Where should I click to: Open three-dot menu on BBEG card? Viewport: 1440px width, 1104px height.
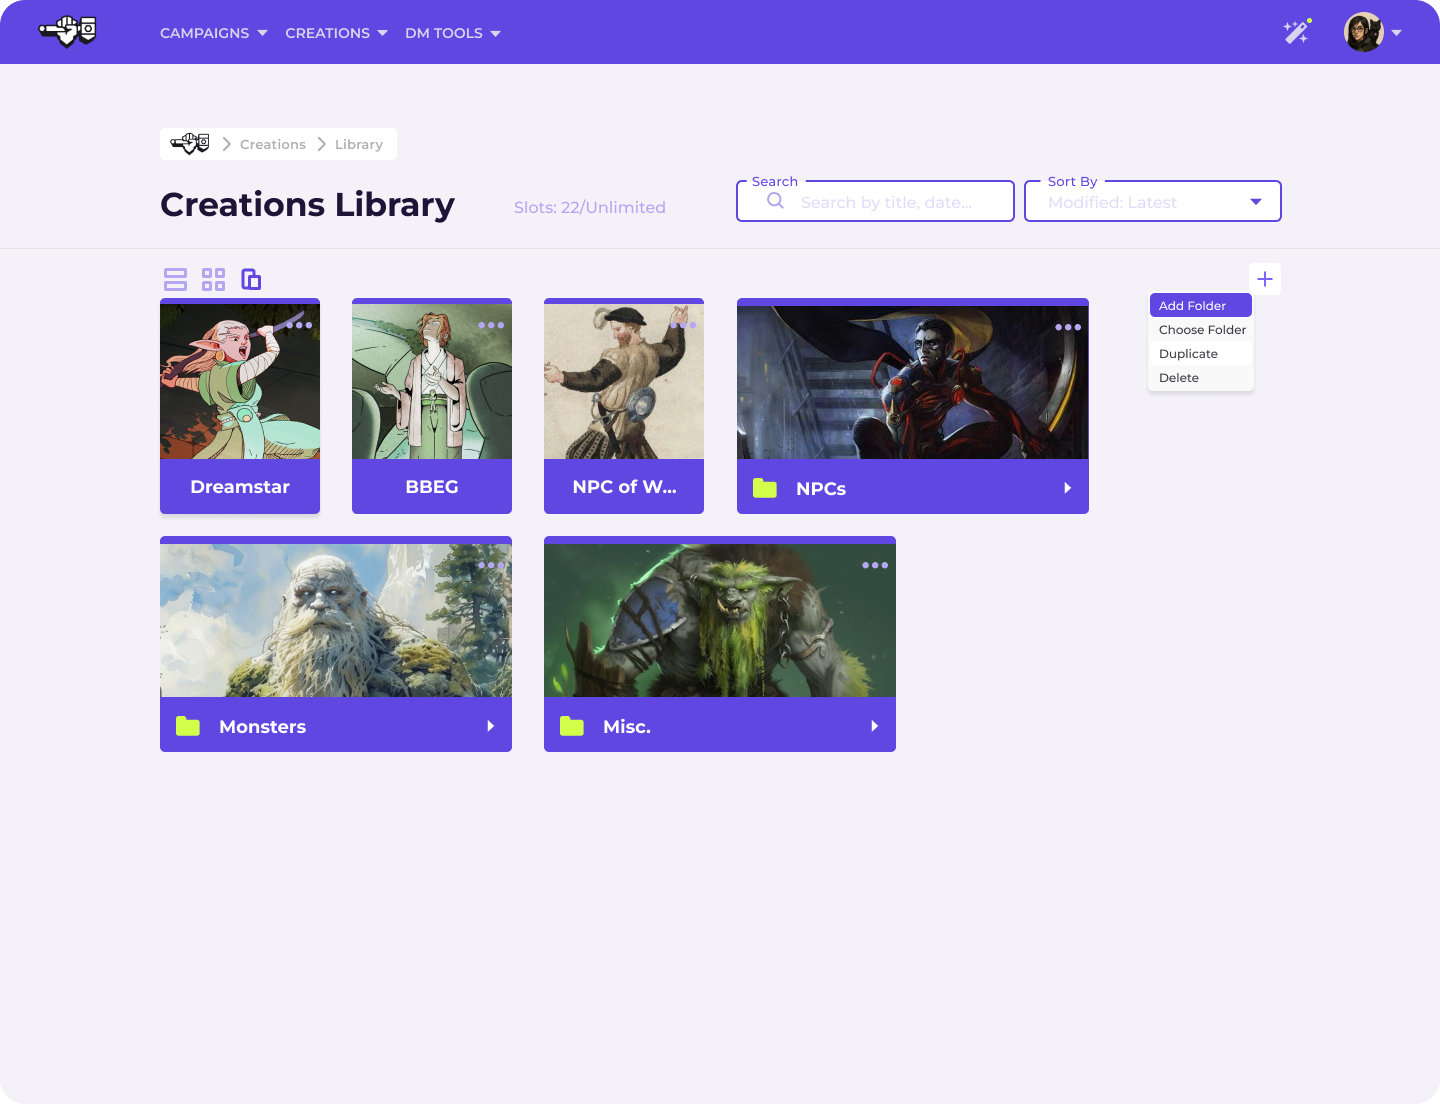coord(491,325)
